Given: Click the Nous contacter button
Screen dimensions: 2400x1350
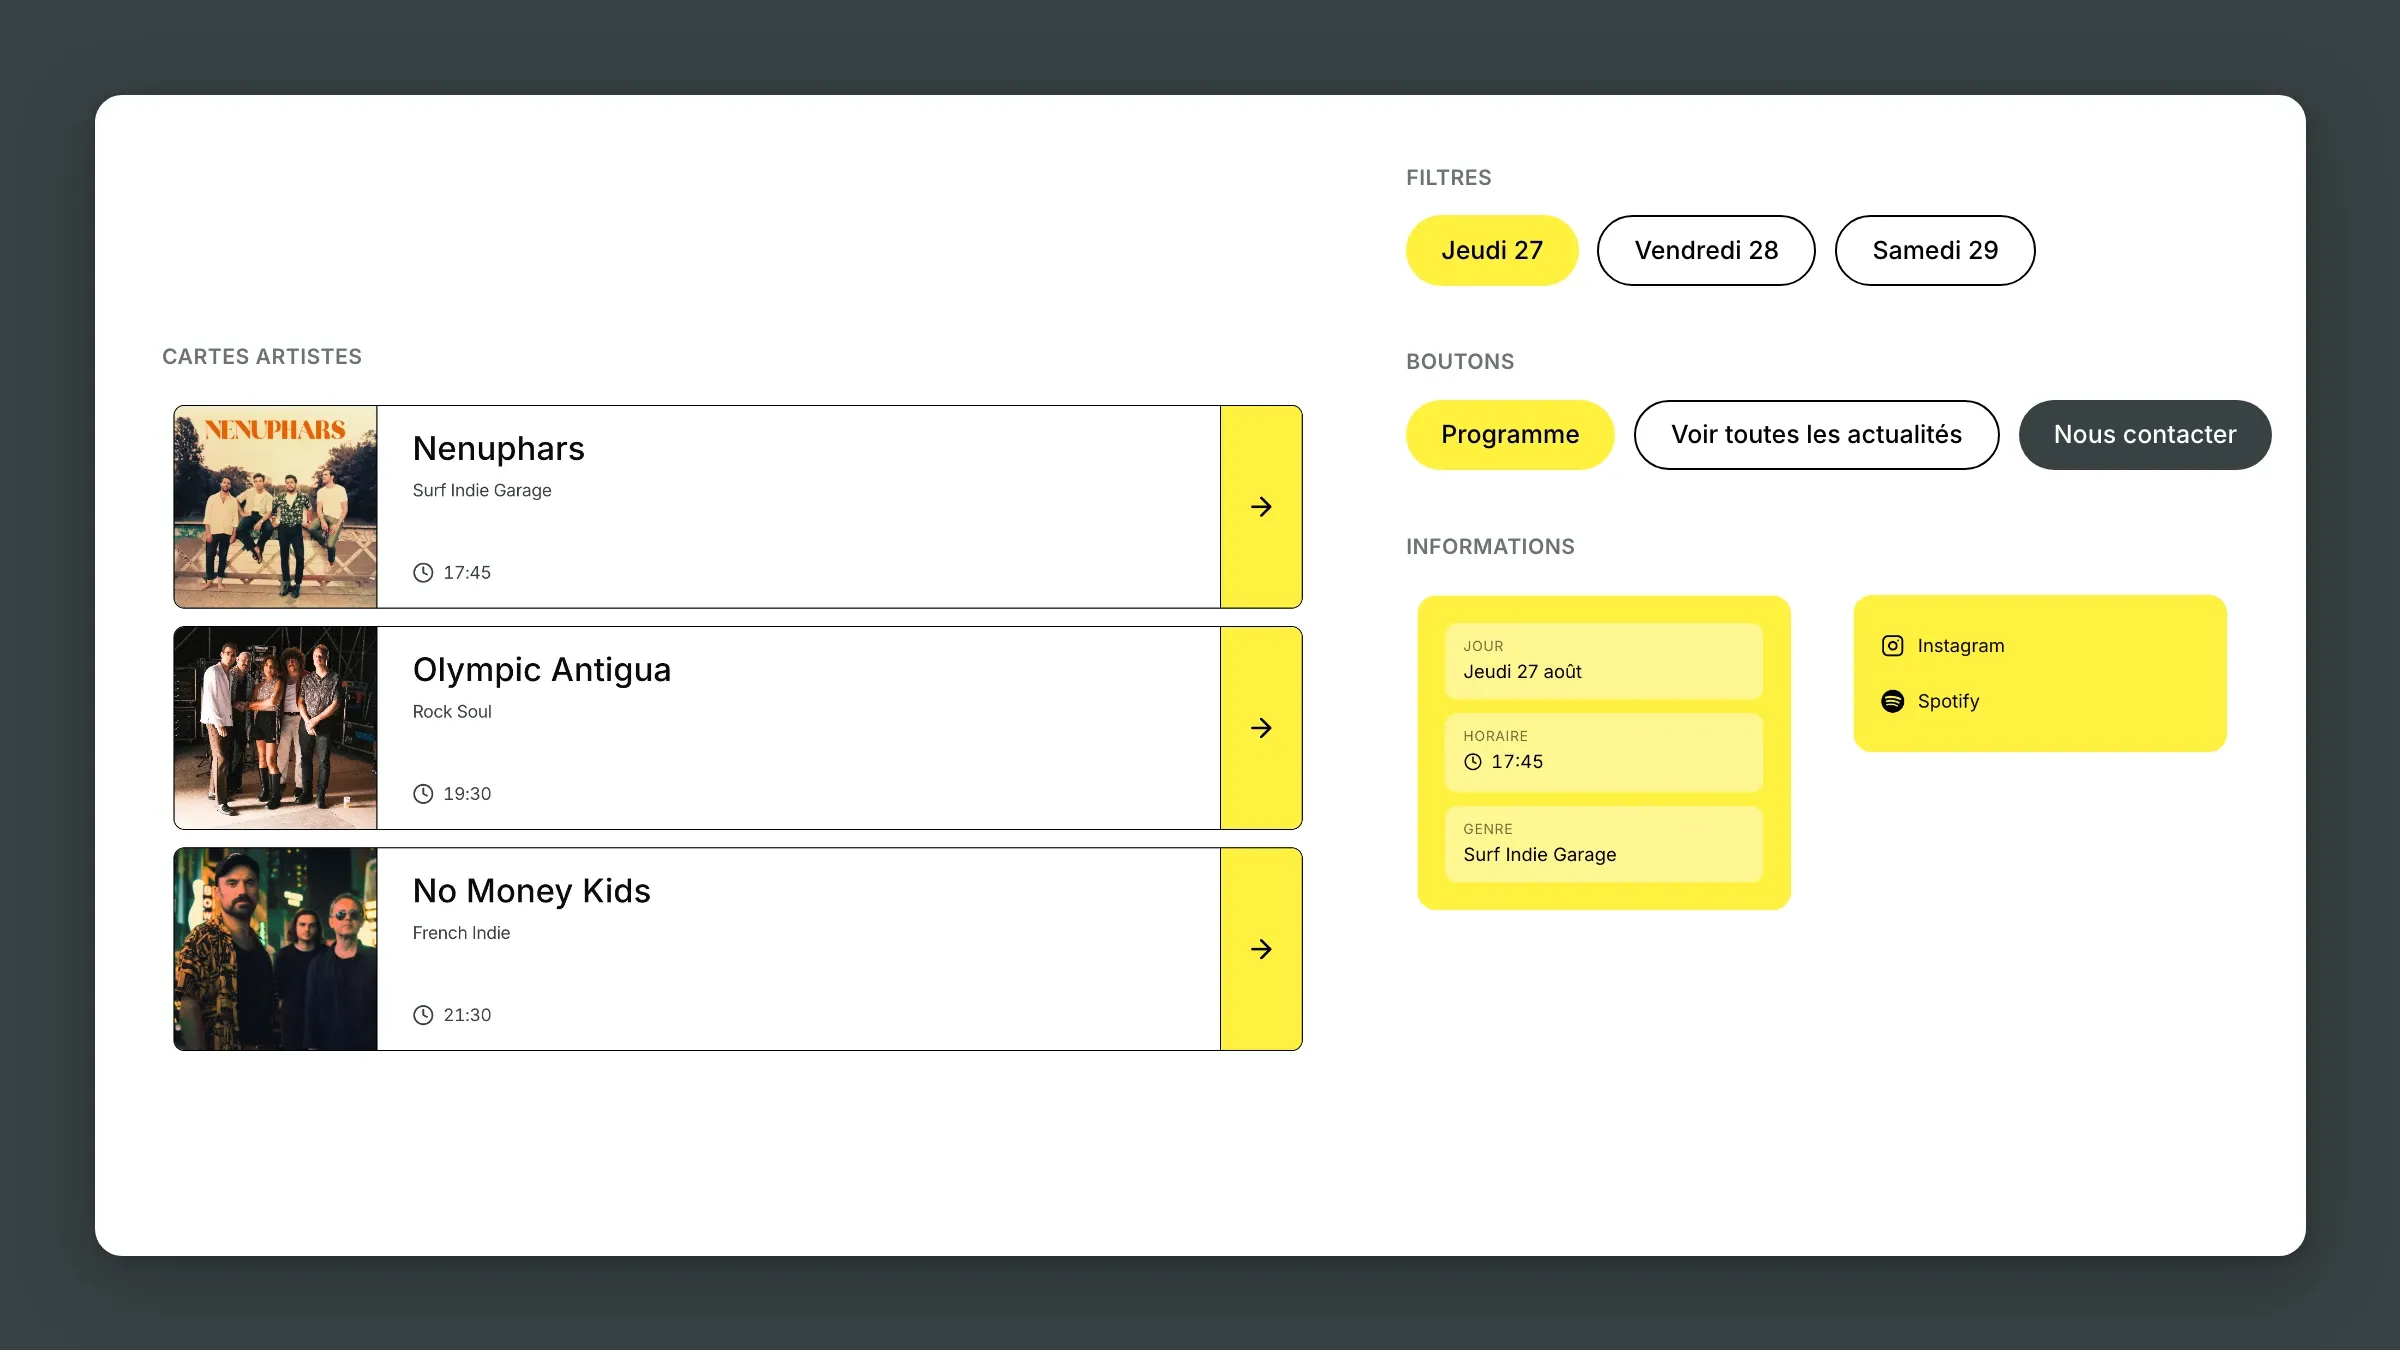Looking at the screenshot, I should pyautogui.click(x=2145, y=435).
